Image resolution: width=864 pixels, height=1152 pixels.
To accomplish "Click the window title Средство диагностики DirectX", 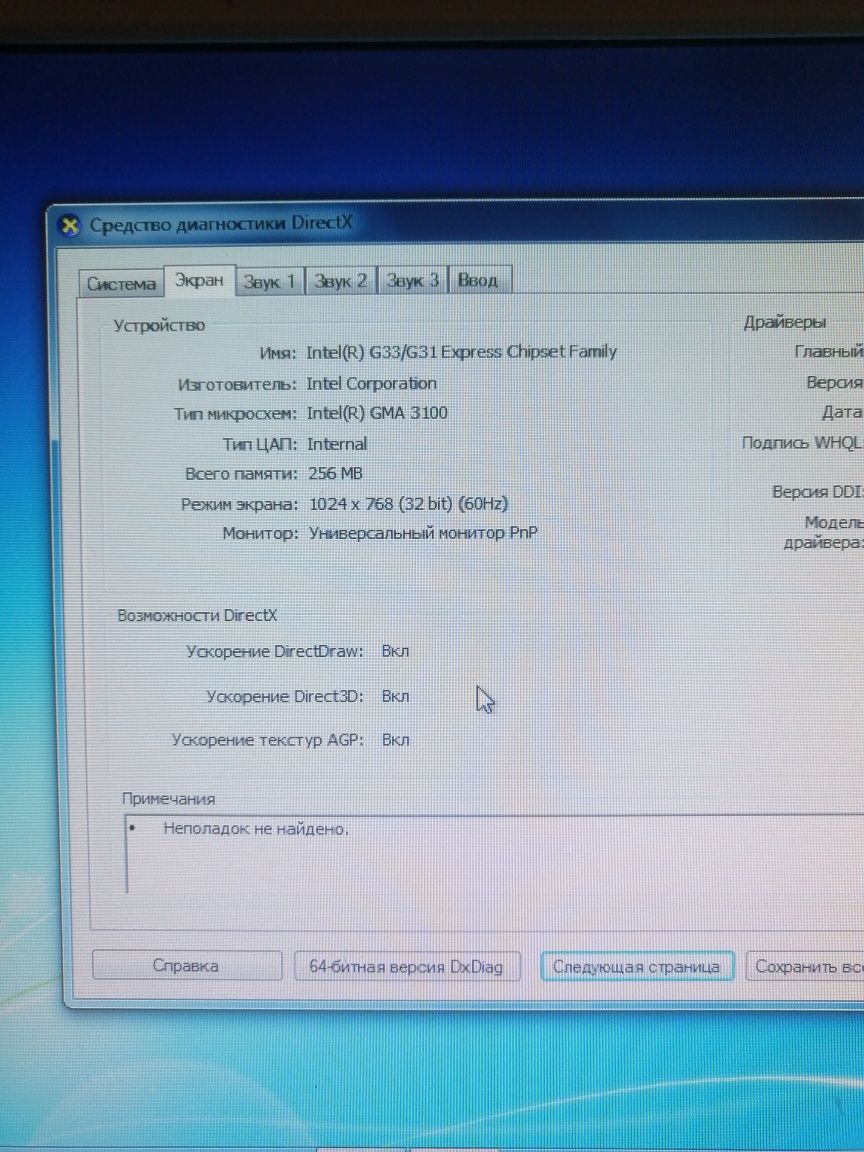I will pyautogui.click(x=221, y=224).
